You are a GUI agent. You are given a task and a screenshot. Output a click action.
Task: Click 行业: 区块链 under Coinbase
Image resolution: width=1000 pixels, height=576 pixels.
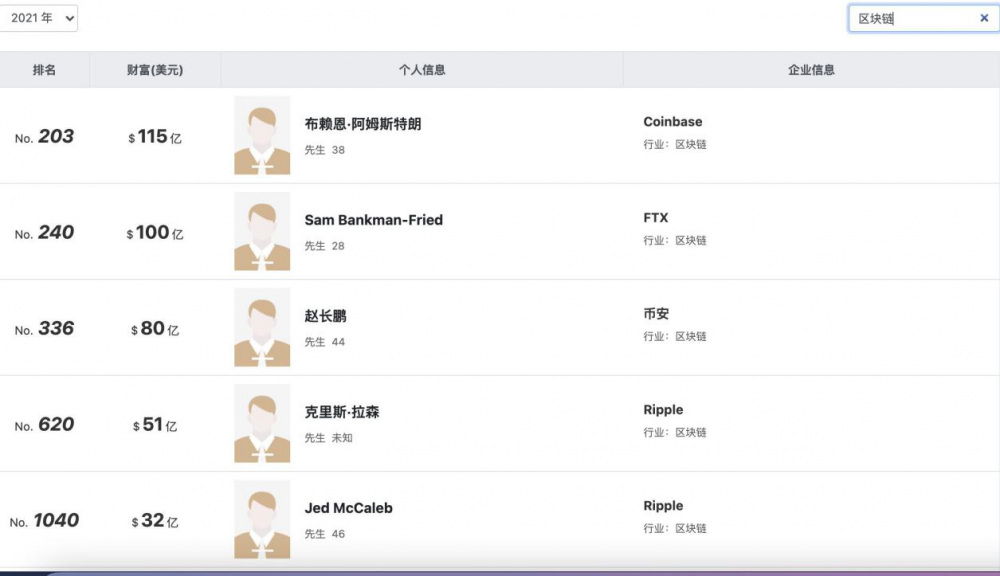click(x=675, y=145)
